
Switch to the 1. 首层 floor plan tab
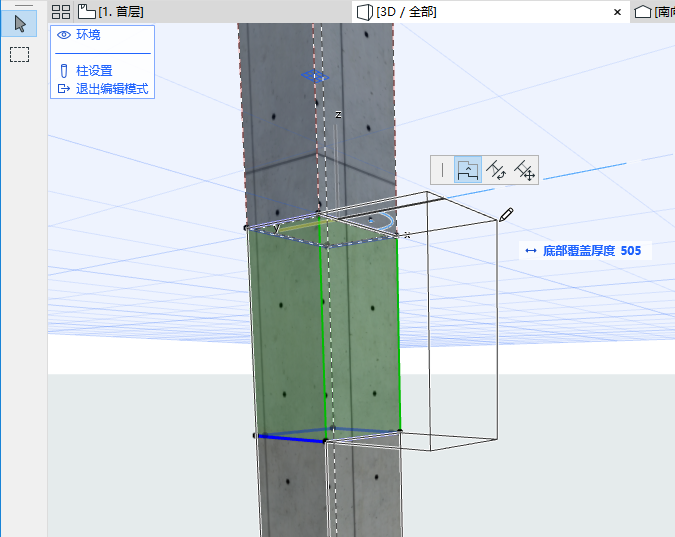pyautogui.click(x=109, y=12)
